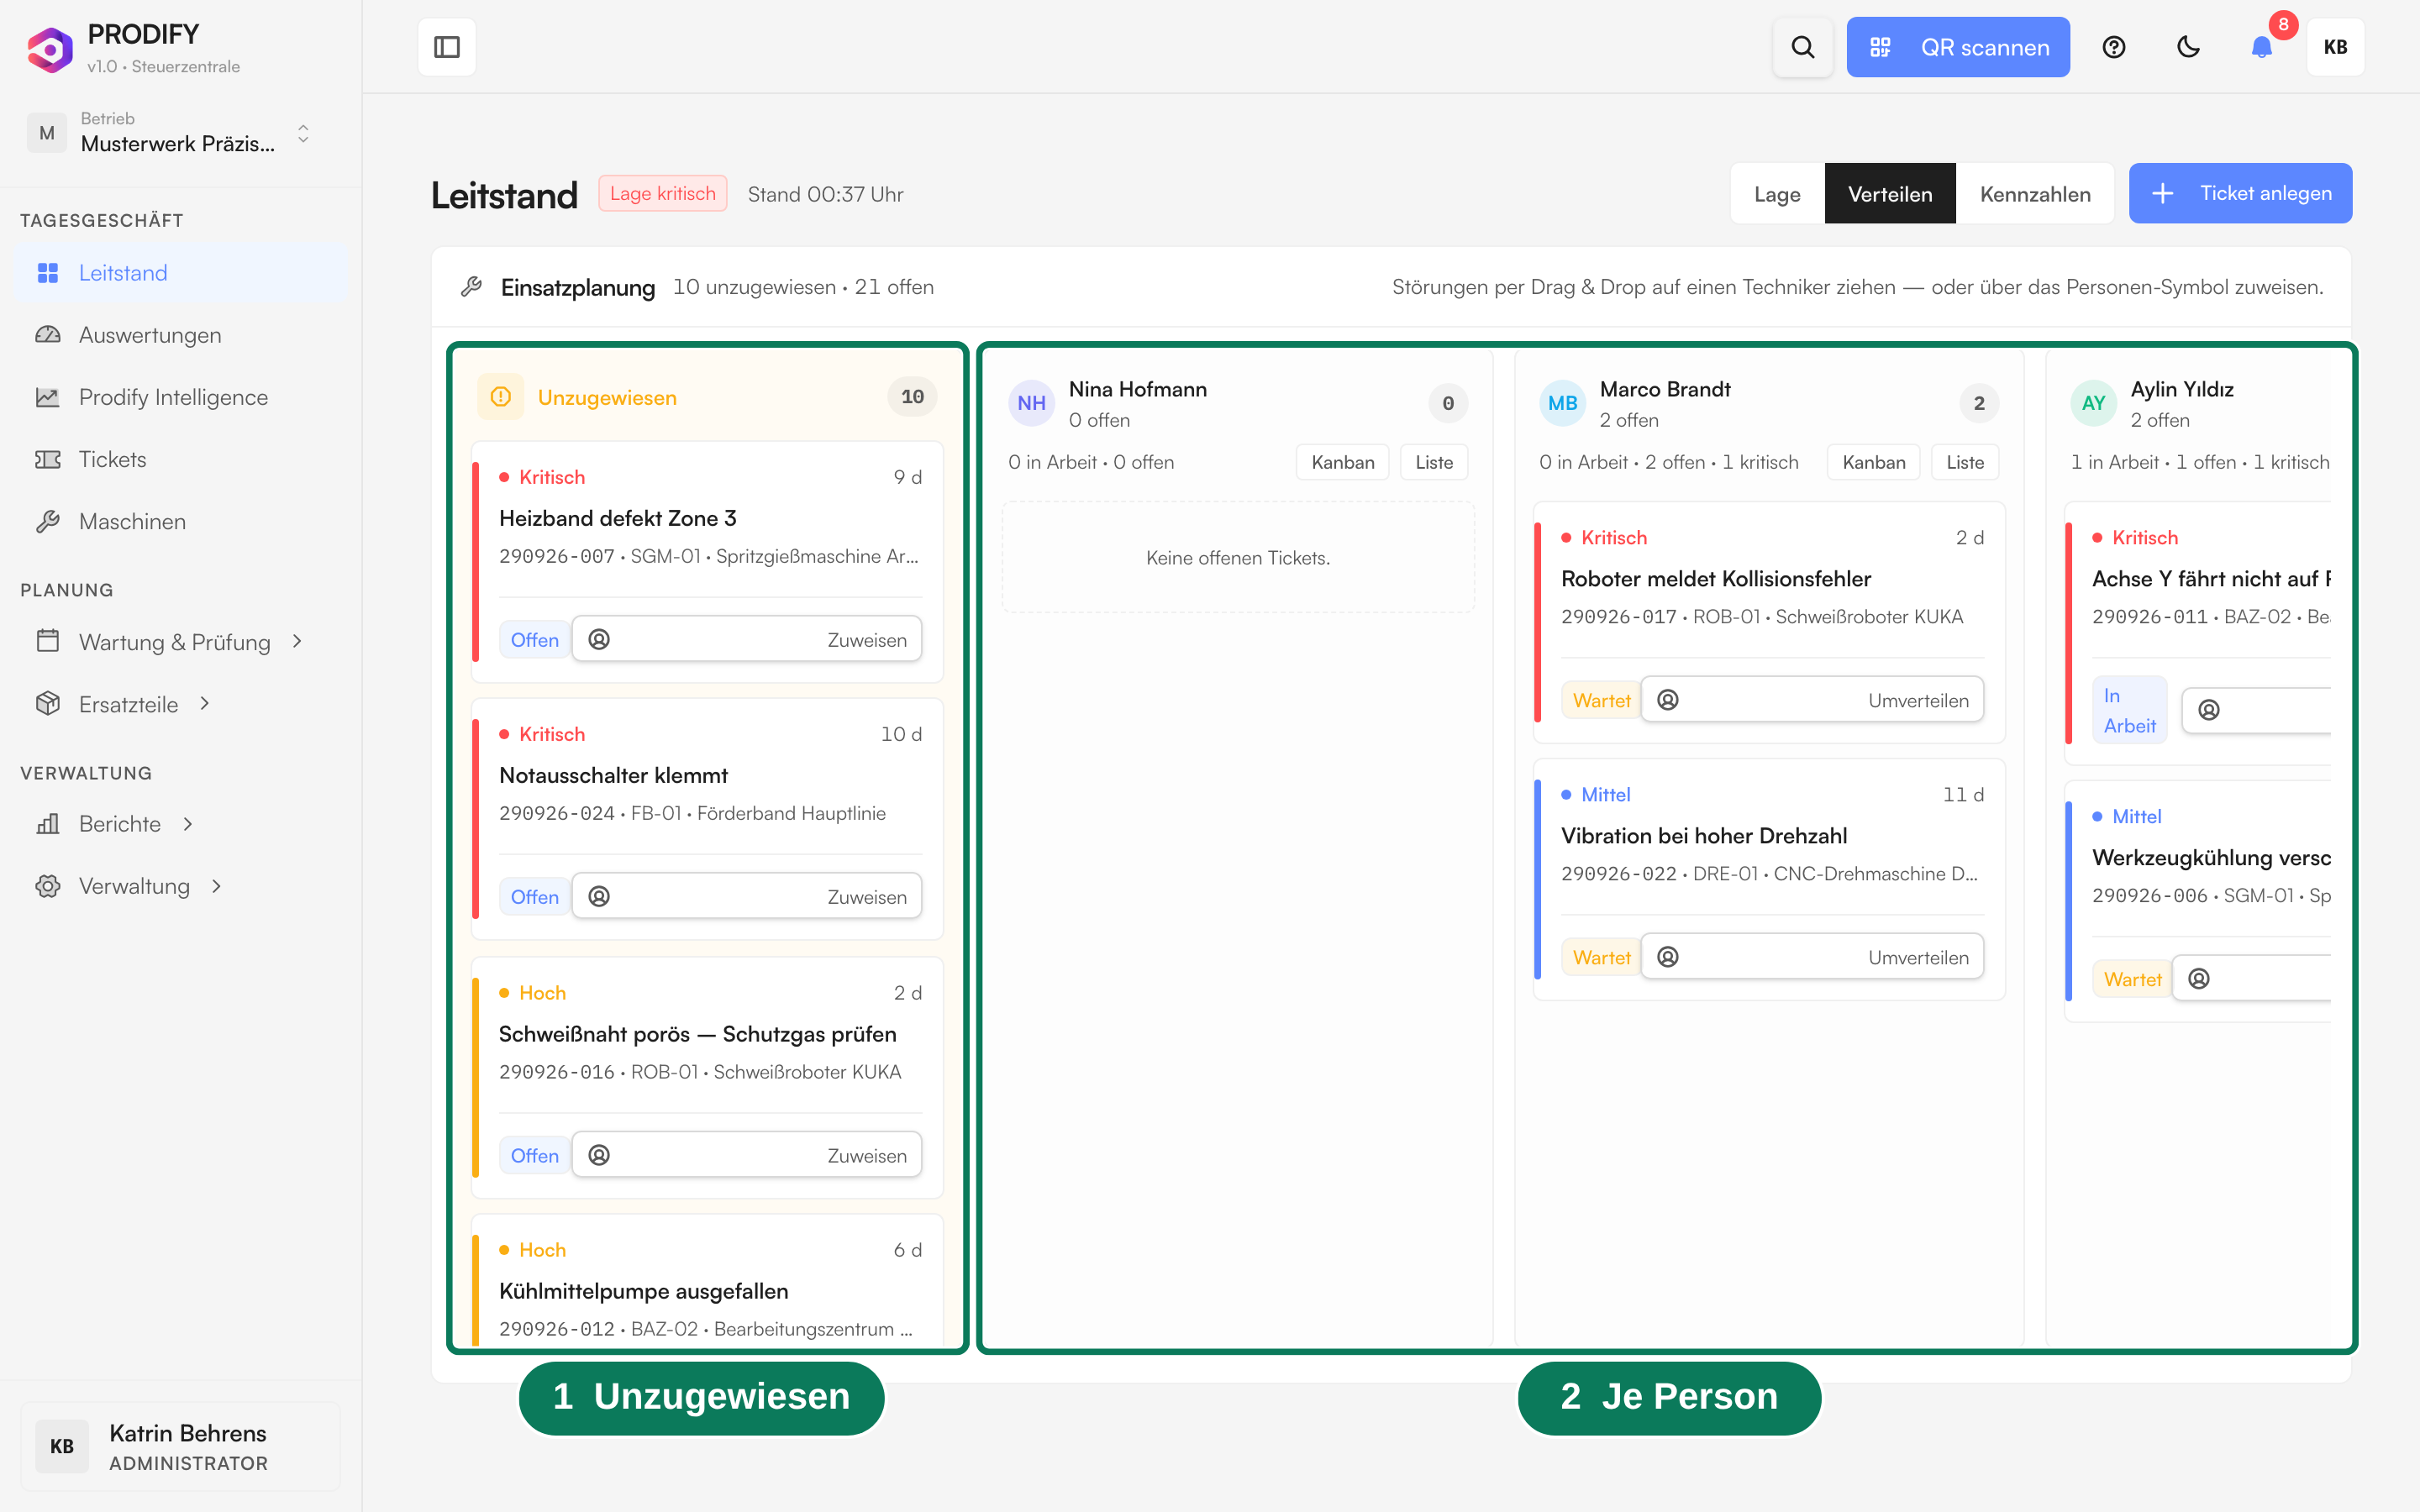Go to Tickets page

(181, 459)
